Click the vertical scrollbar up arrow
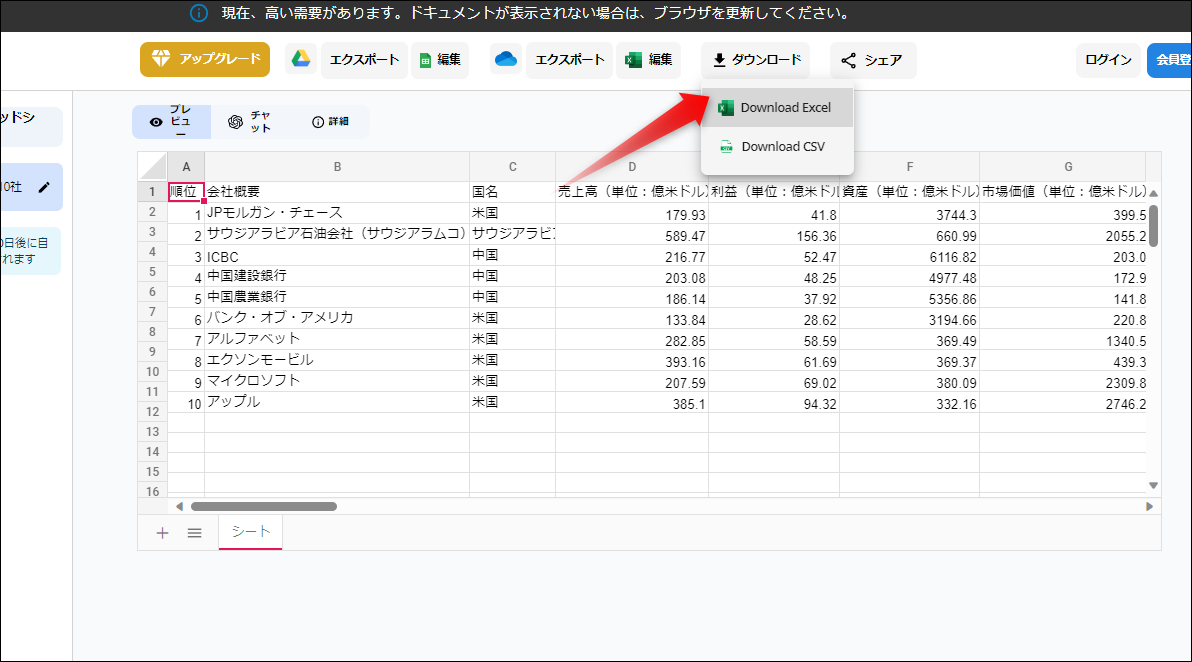Screen dimensions: 1192x662 (x=1153, y=192)
